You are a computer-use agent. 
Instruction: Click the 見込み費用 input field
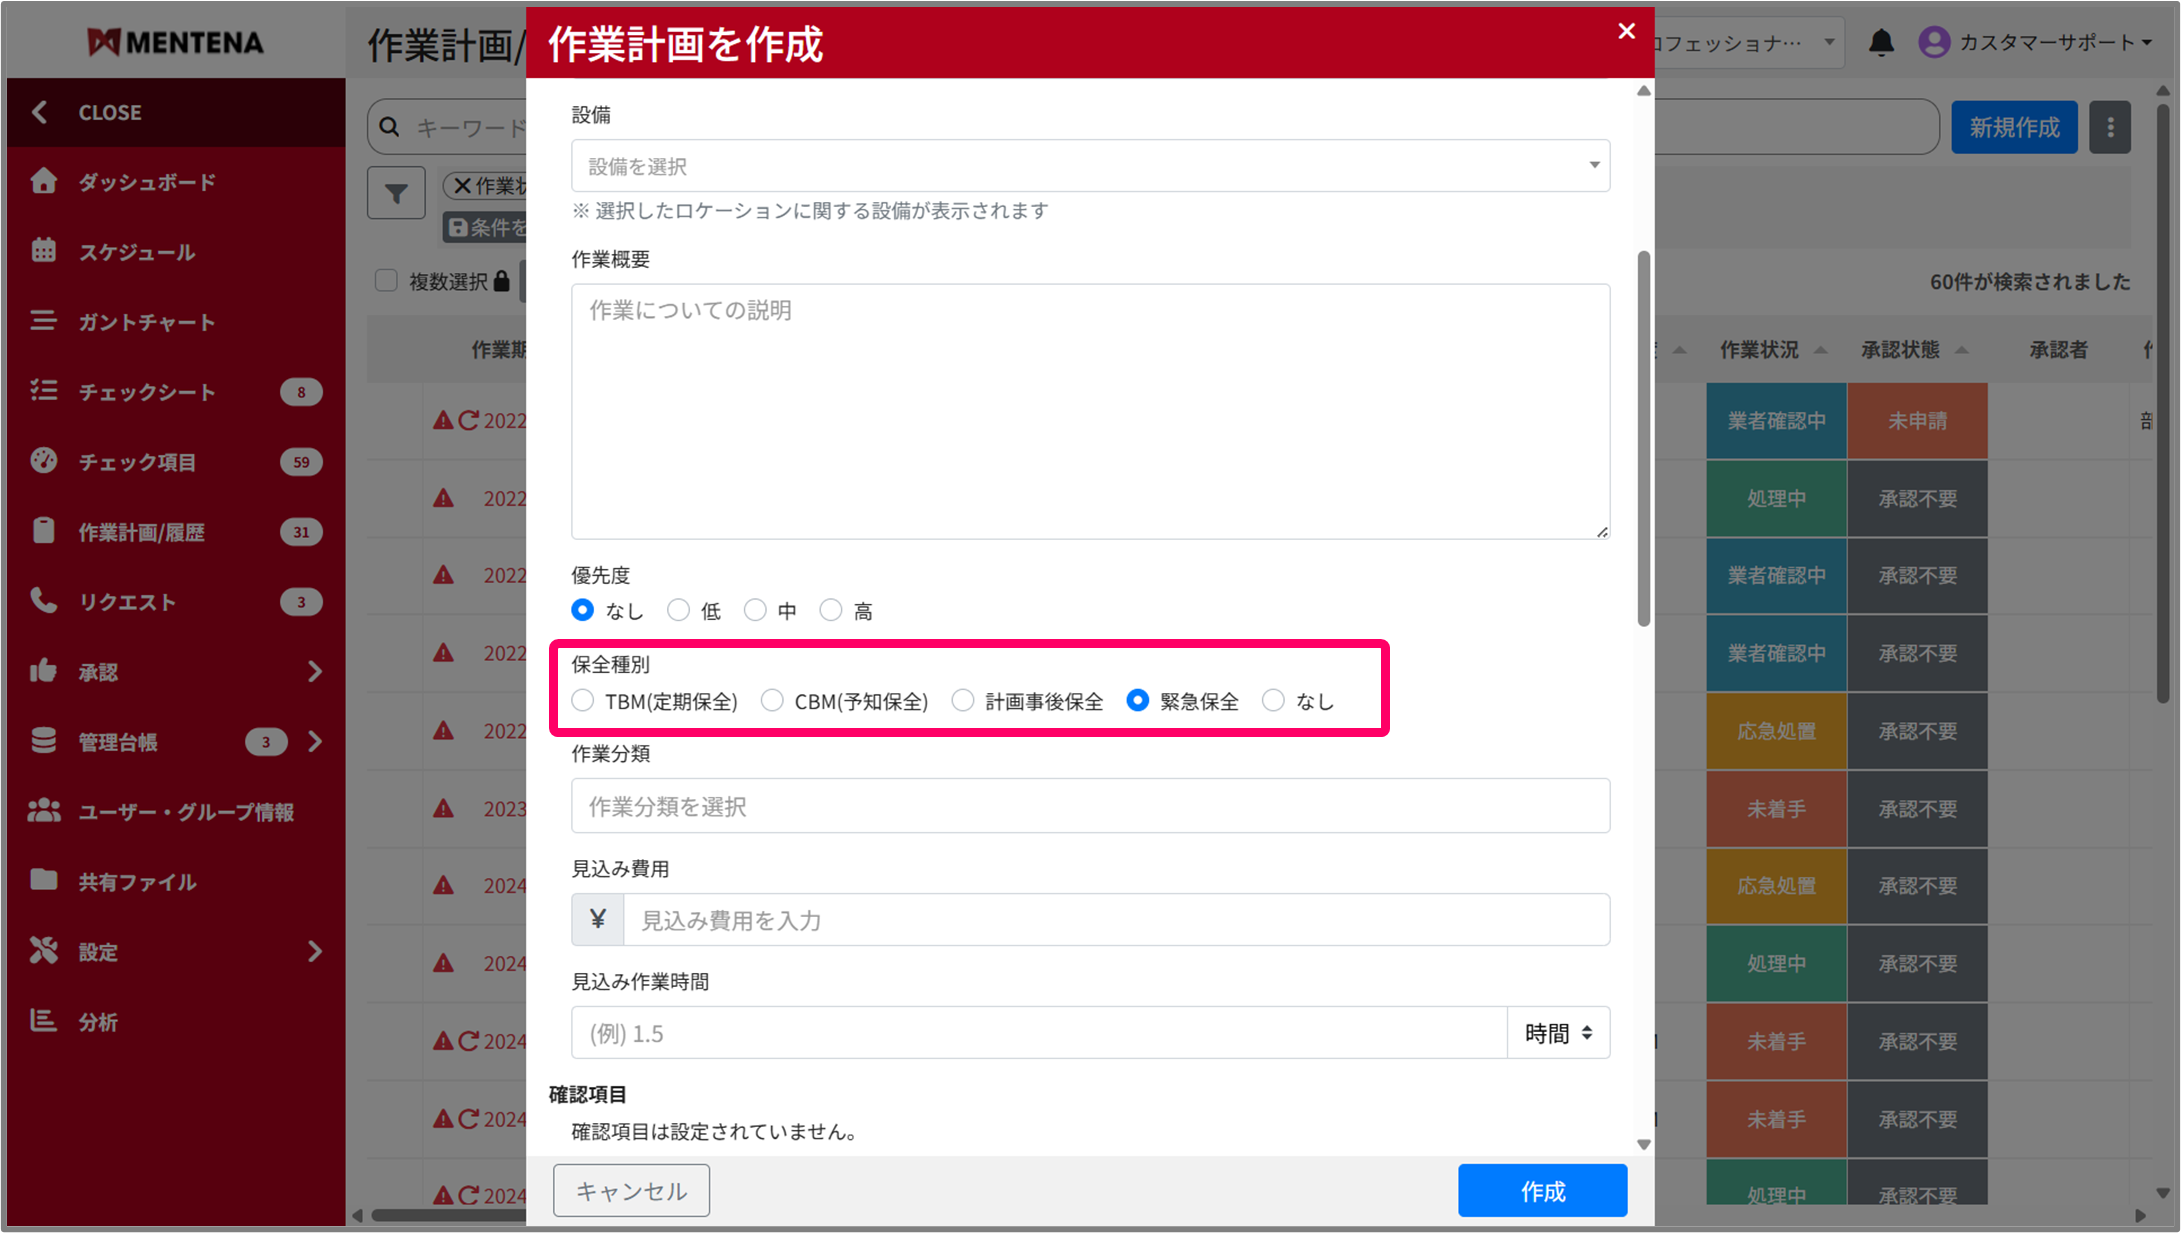point(1115,920)
